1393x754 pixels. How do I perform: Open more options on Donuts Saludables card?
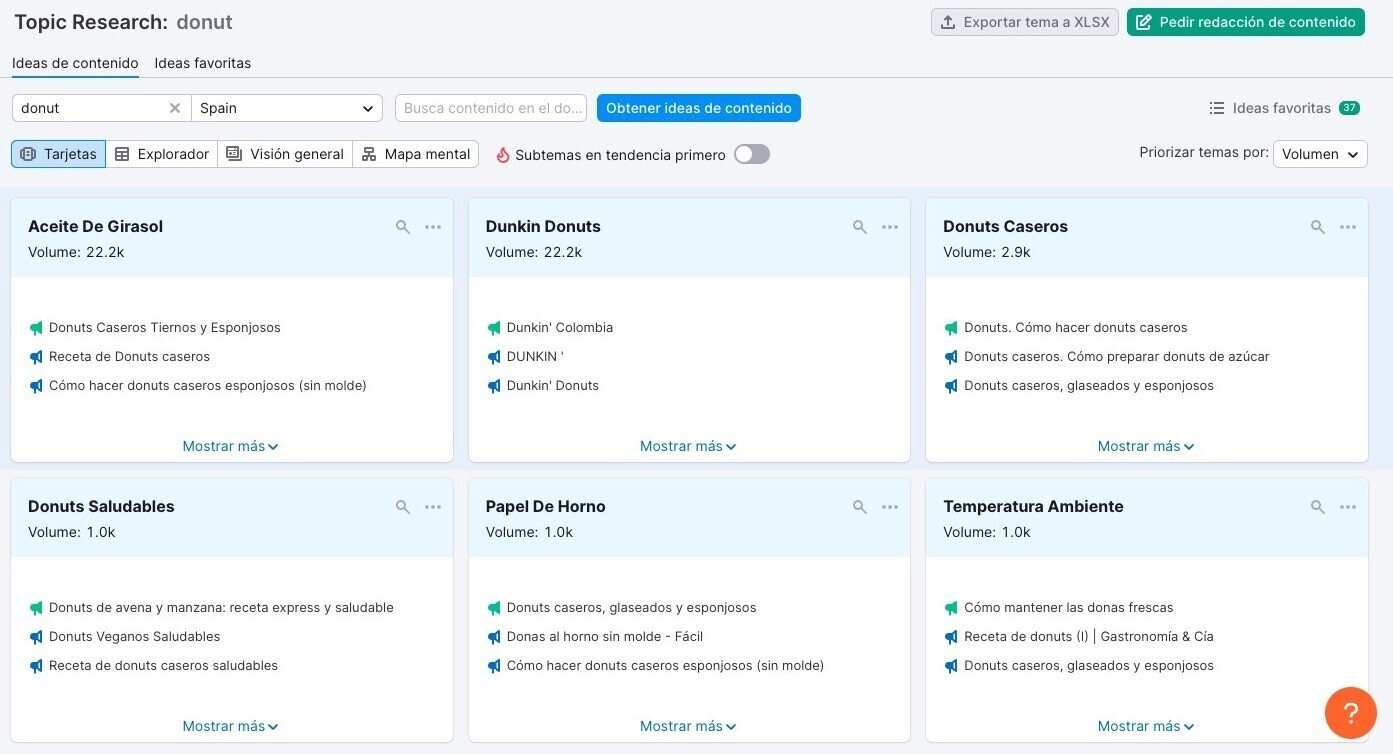click(433, 507)
